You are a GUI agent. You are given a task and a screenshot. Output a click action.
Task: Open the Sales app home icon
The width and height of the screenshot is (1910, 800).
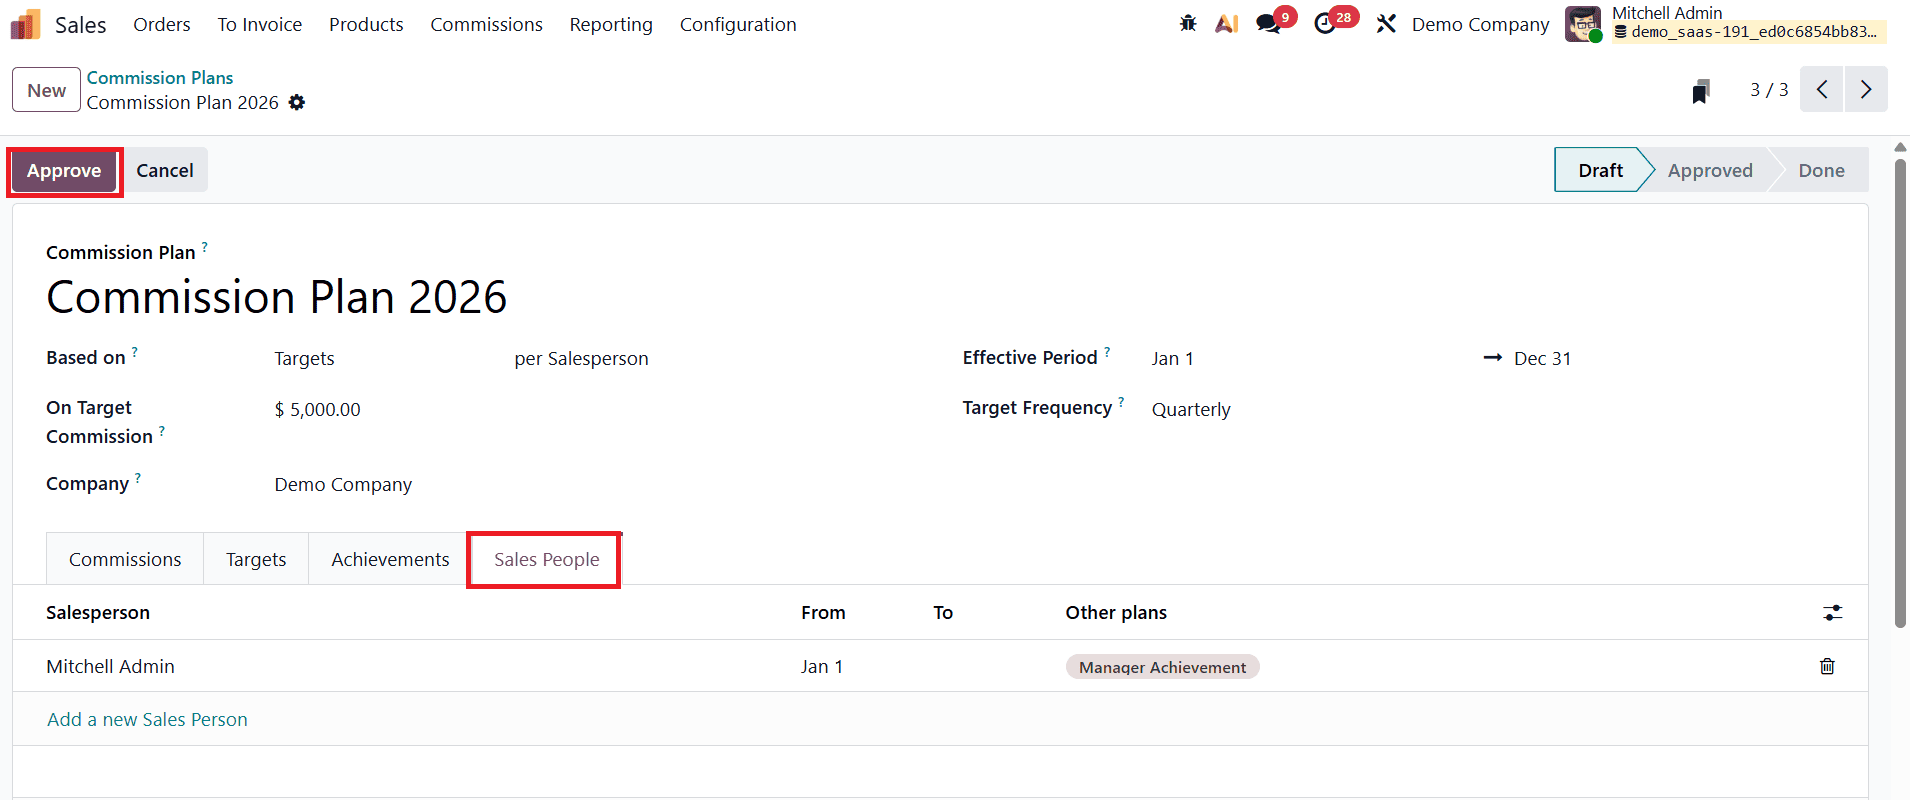[25, 24]
